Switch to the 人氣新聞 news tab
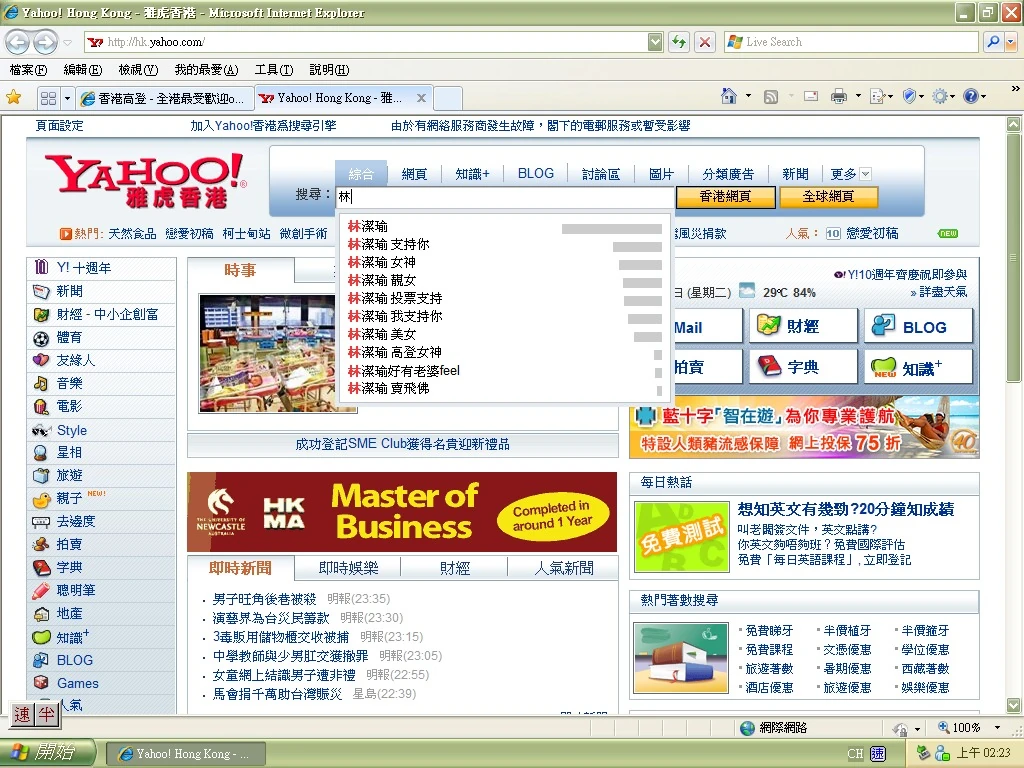Screen dimensions: 1024x768 [564, 568]
